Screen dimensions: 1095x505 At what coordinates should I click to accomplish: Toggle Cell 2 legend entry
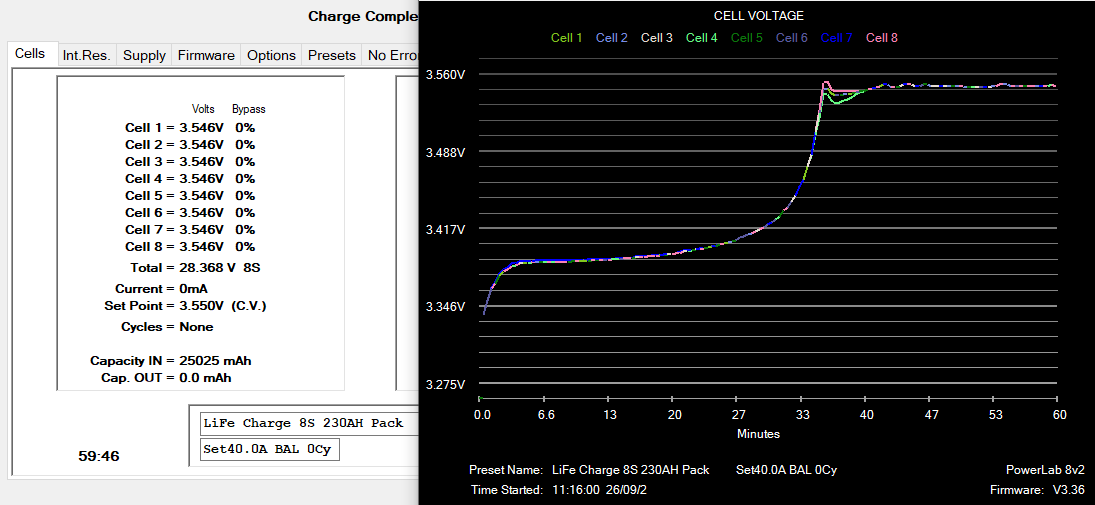[x=611, y=38]
